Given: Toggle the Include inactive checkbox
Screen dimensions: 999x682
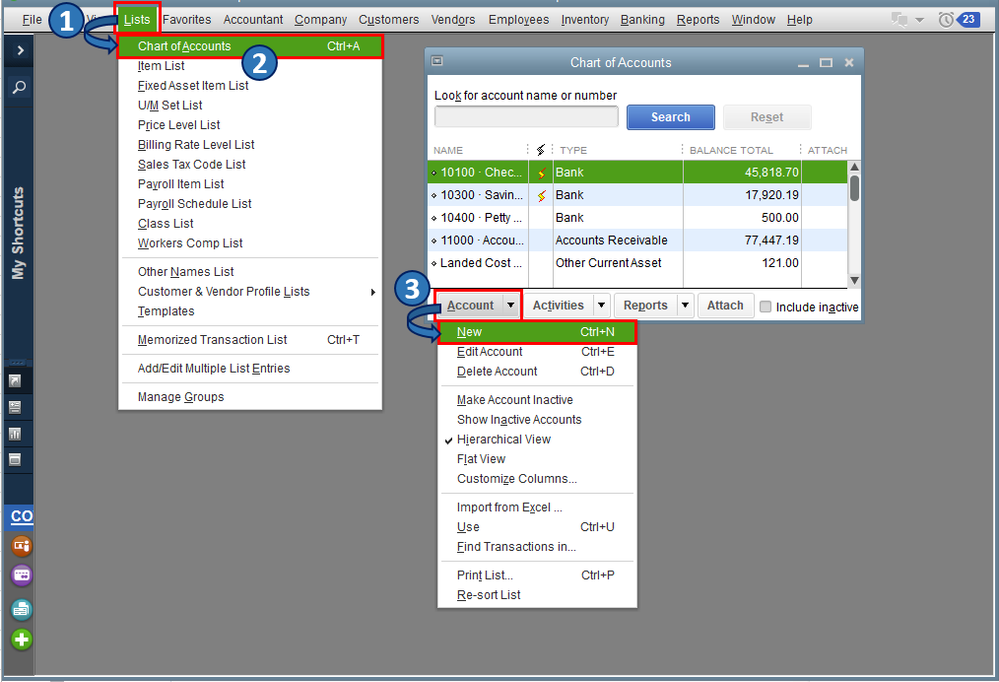Looking at the screenshot, I should coord(765,307).
